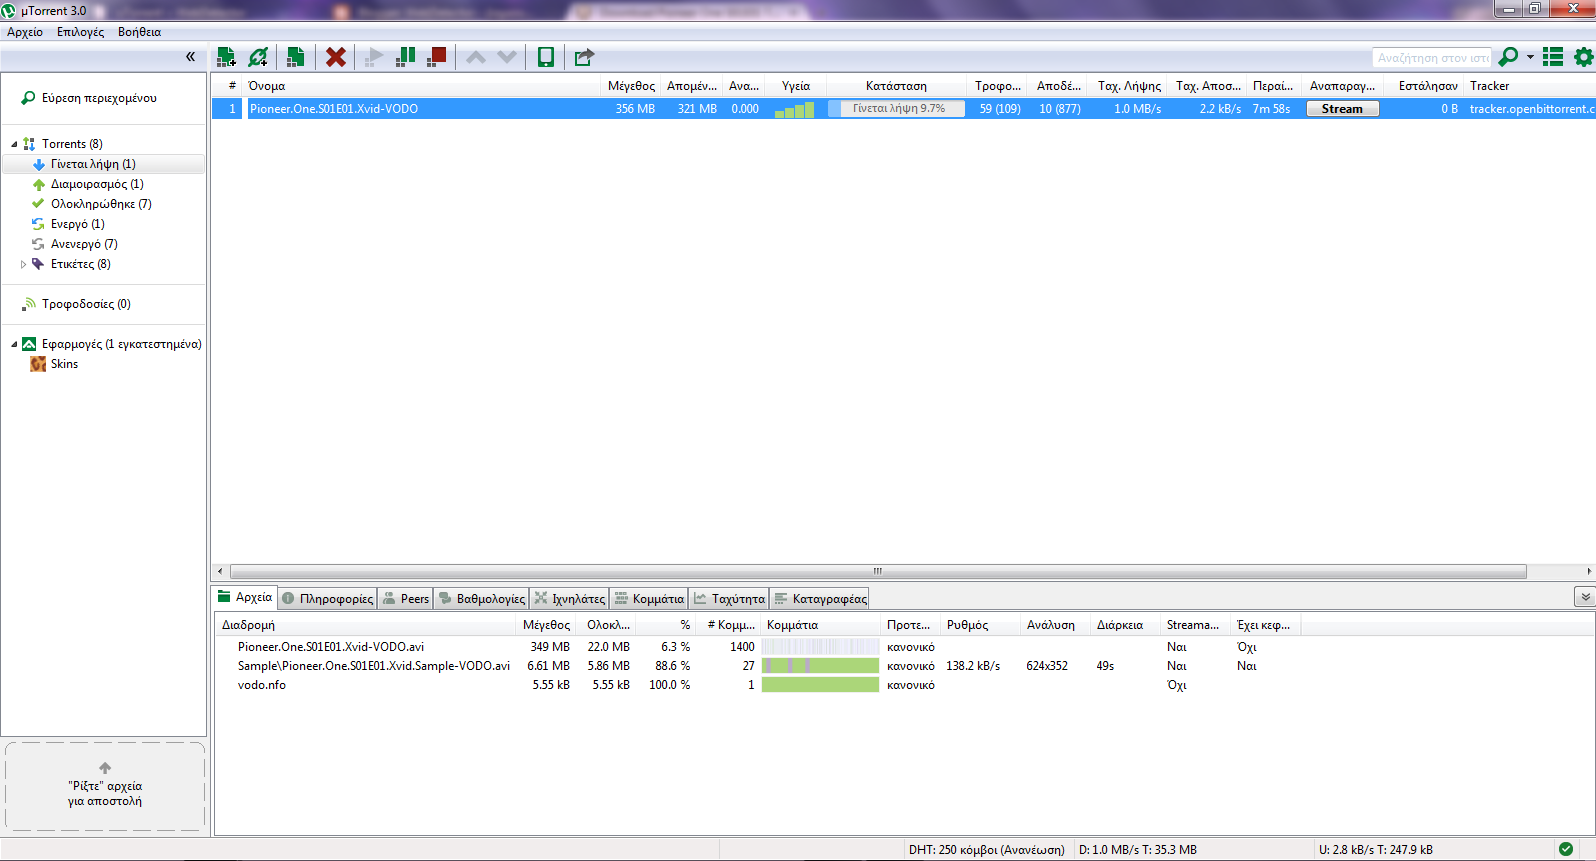Click Add Torrent from URL icon
The image size is (1596, 861).
pos(258,57)
